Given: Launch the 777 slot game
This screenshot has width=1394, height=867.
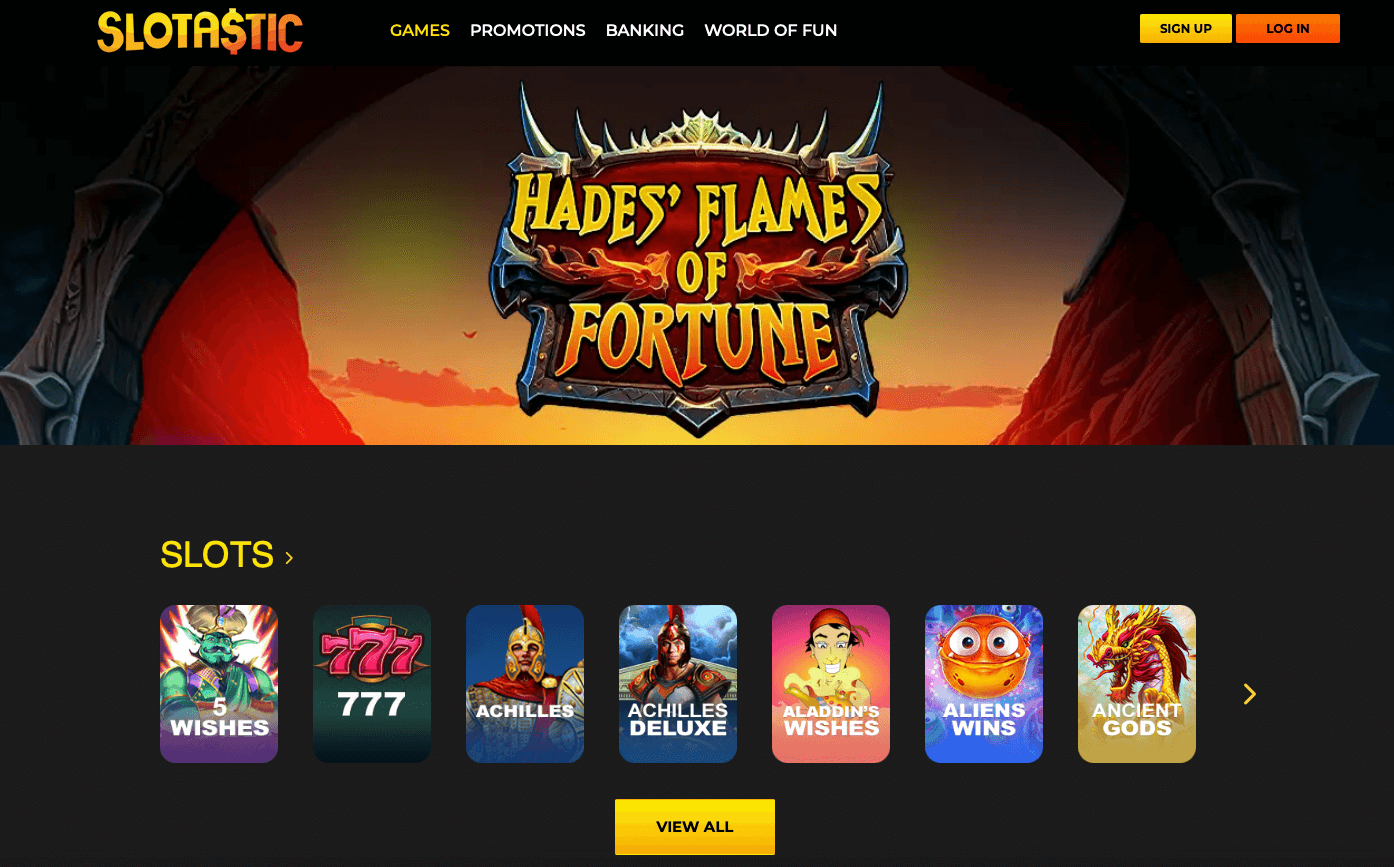Looking at the screenshot, I should pyautogui.click(x=372, y=684).
